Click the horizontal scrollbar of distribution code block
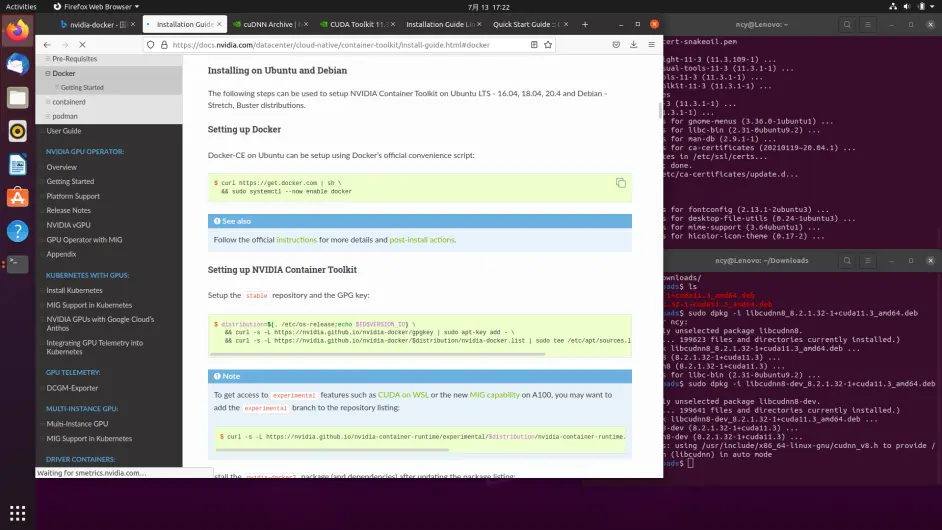942x530 pixels. point(377,354)
